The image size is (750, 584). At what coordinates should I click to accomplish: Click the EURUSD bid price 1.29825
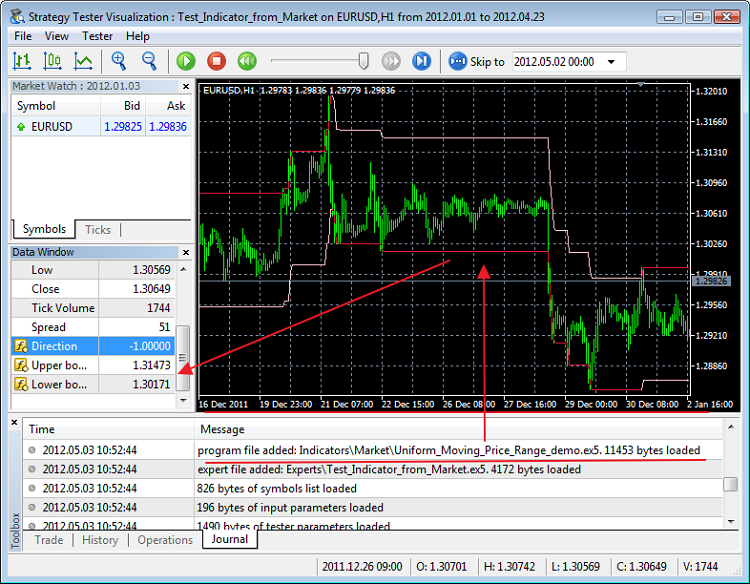click(x=123, y=127)
